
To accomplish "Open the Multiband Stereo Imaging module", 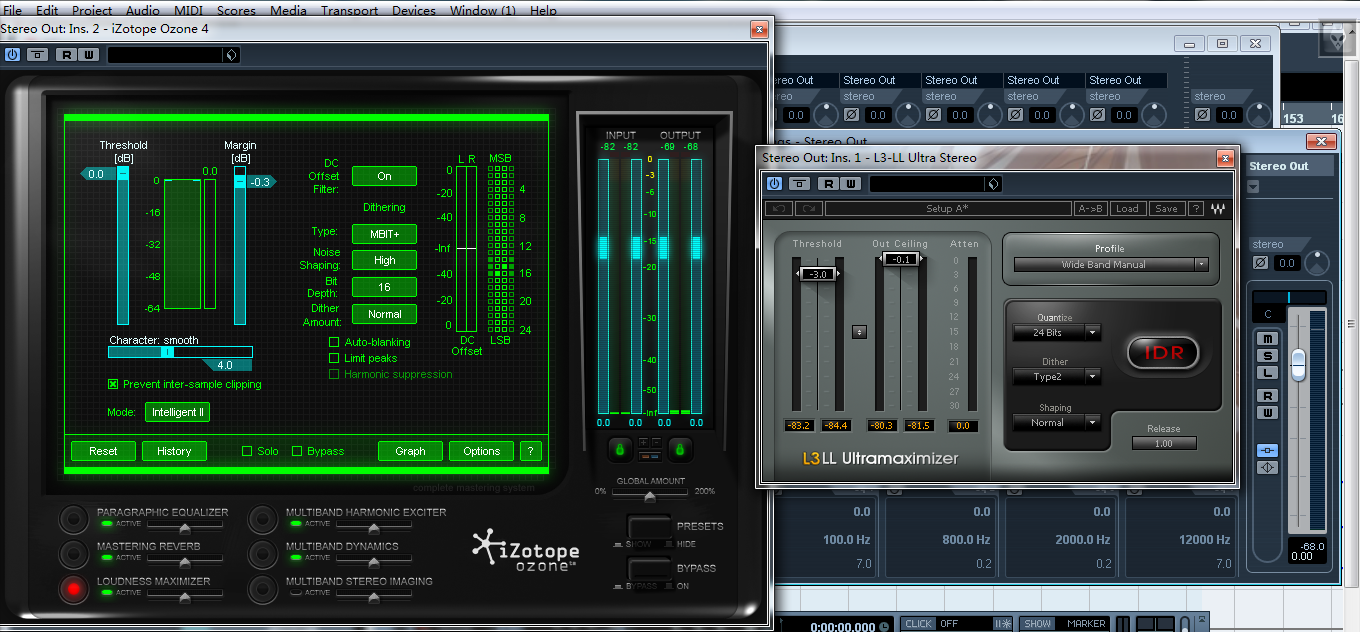I will click(x=263, y=588).
